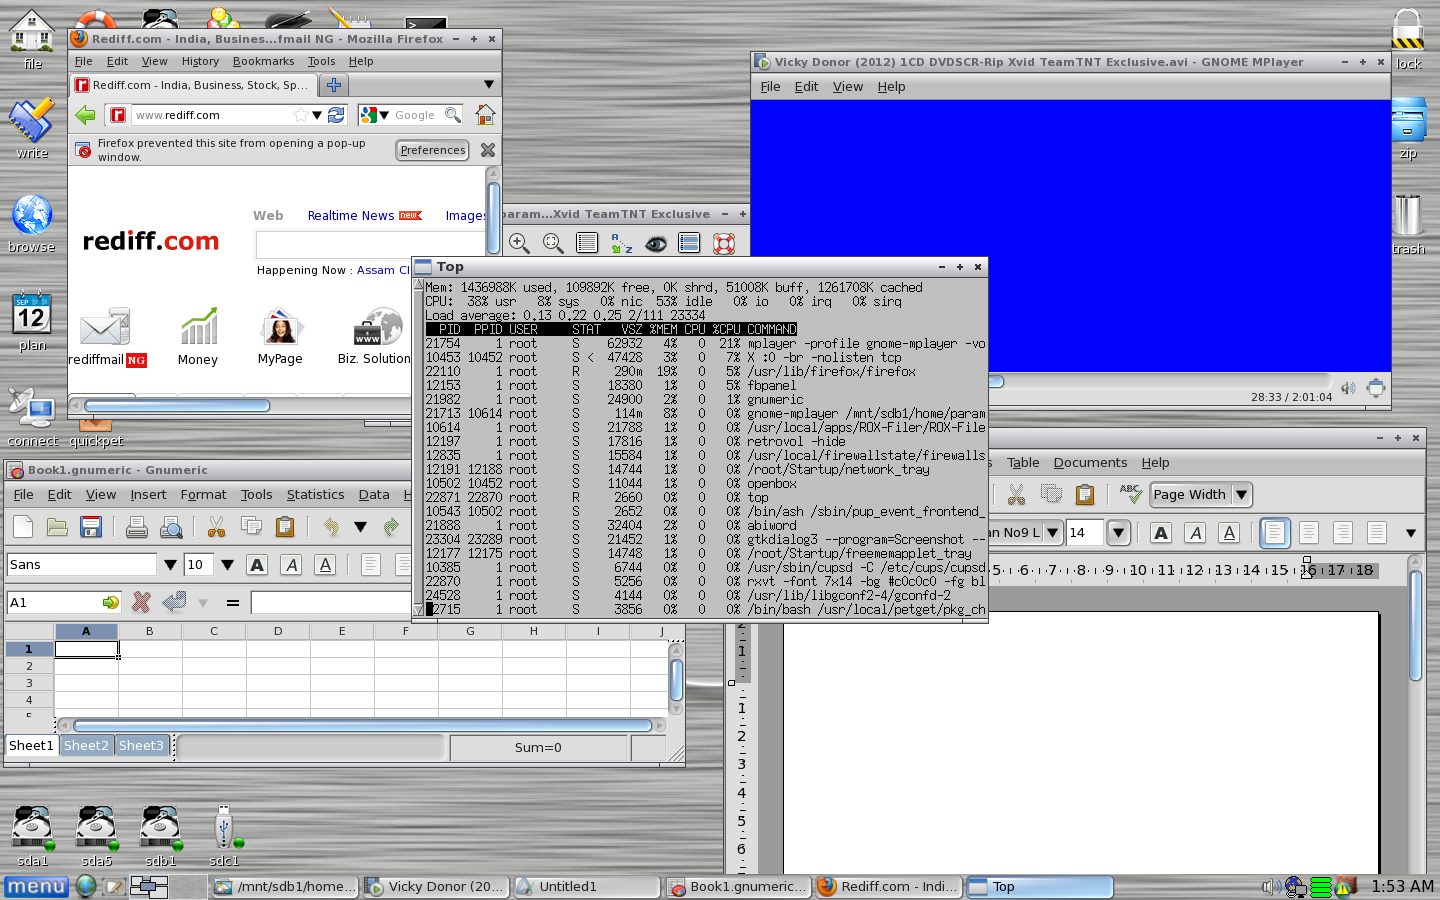The width and height of the screenshot is (1440, 900).
Task: Switch to Sheet2 tab in Gnumeric
Action: coord(86,746)
